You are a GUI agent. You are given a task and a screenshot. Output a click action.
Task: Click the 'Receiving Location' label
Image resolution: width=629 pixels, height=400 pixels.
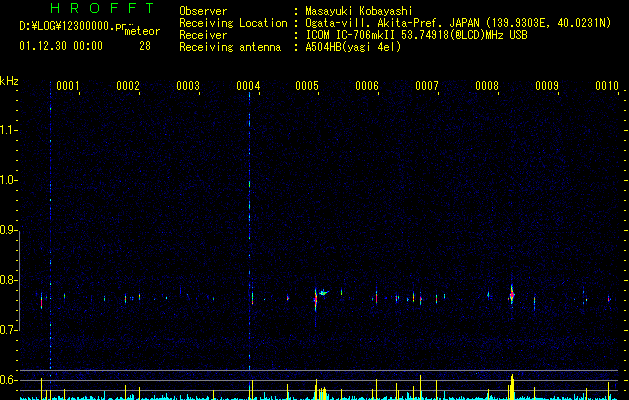233,23
